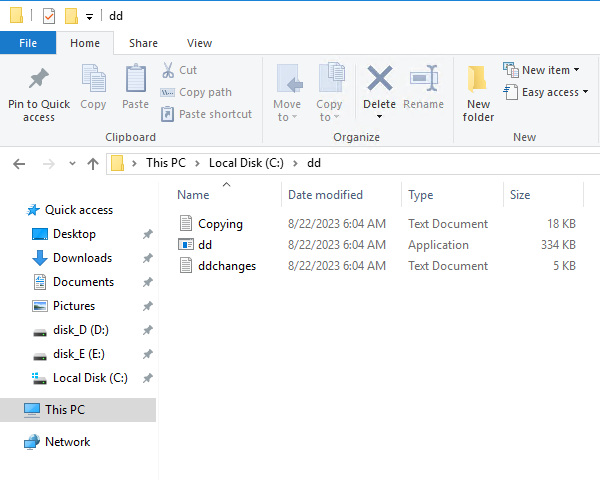Click 334 KB size cell
Viewport: 600px width, 480px height.
pyautogui.click(x=558, y=245)
